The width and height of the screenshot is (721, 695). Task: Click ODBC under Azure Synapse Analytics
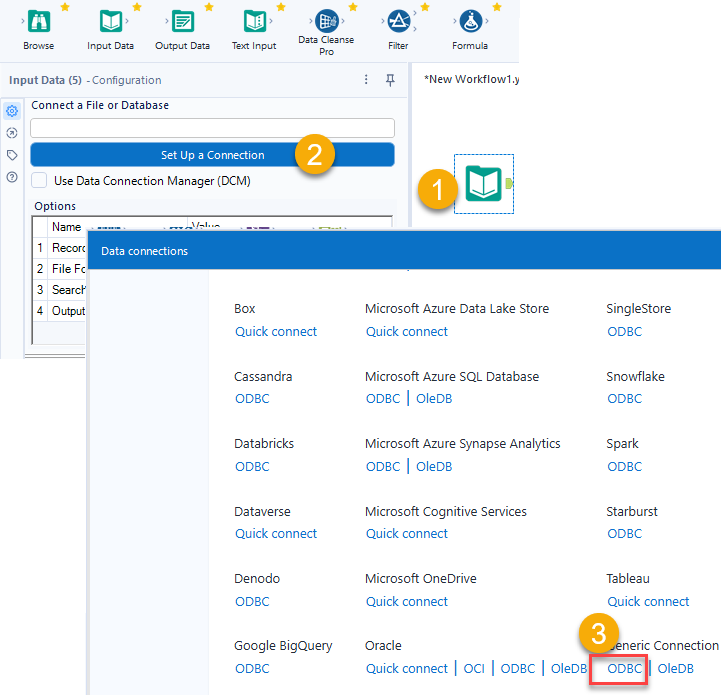(383, 466)
